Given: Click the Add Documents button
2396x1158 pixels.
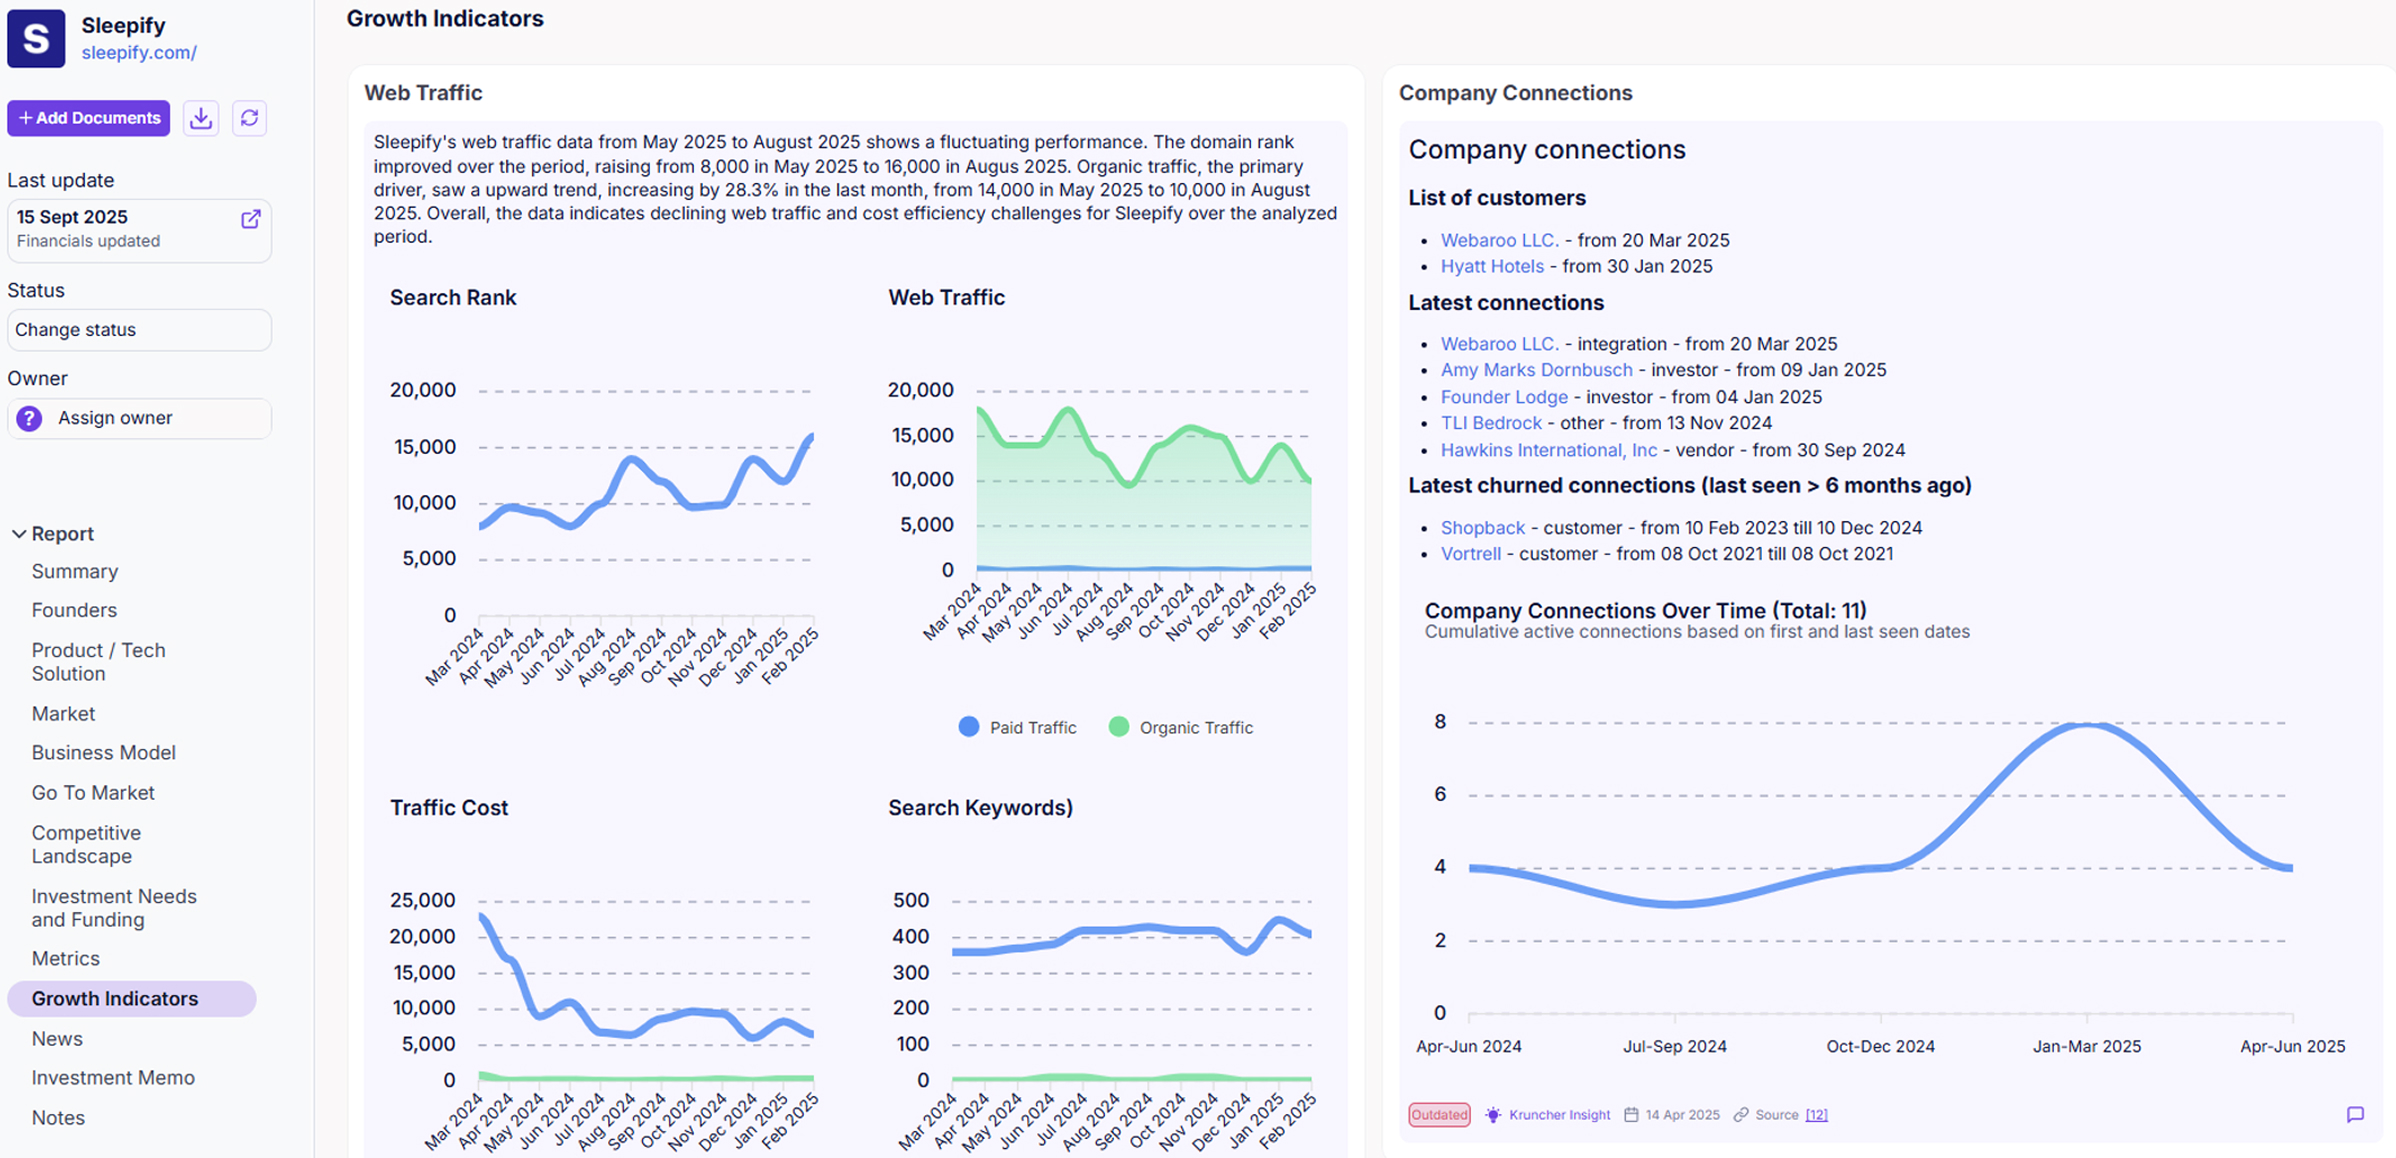Looking at the screenshot, I should click(x=89, y=118).
